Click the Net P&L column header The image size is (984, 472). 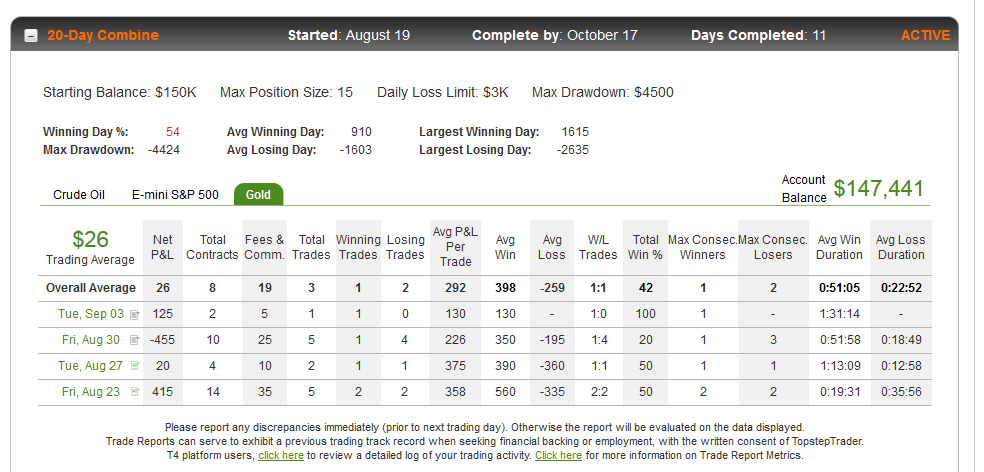pos(163,247)
